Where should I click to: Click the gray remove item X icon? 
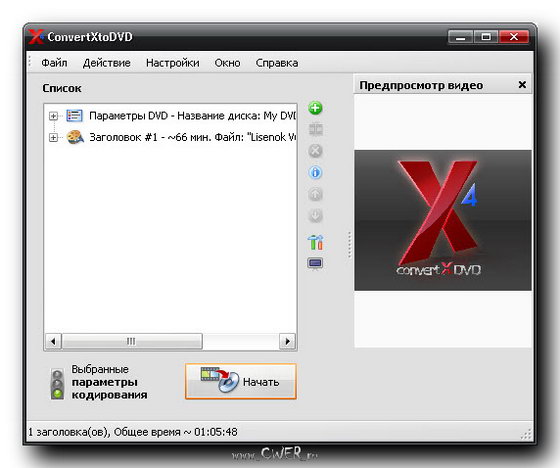315,151
